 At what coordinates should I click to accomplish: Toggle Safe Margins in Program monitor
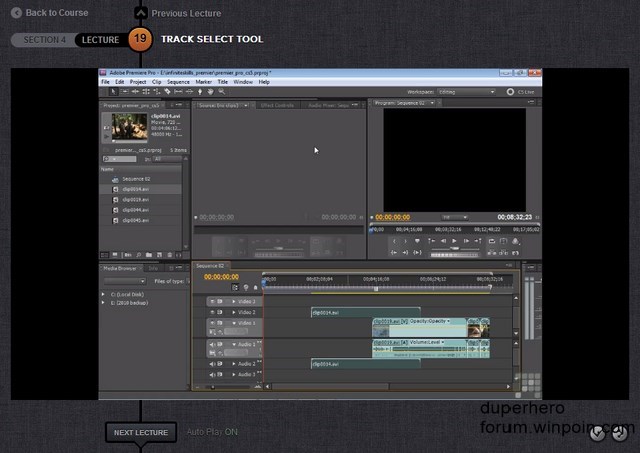[x=503, y=241]
